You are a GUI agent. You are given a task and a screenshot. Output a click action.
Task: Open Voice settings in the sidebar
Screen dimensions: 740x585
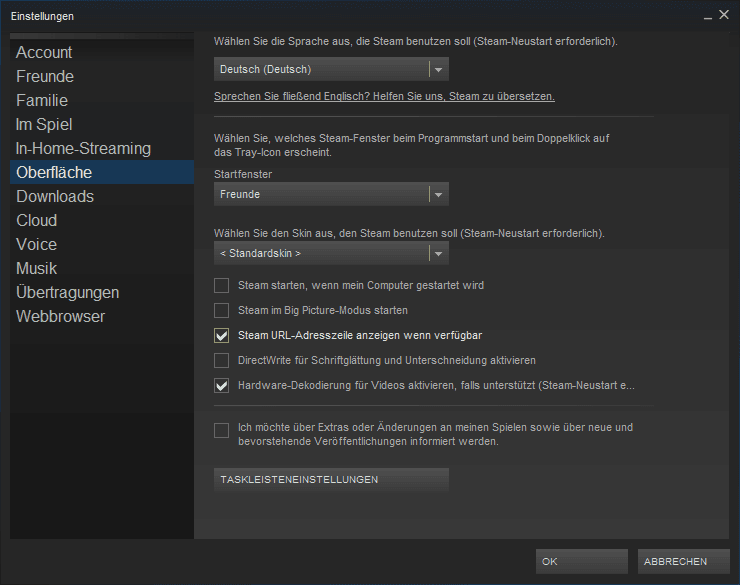[x=102, y=244]
